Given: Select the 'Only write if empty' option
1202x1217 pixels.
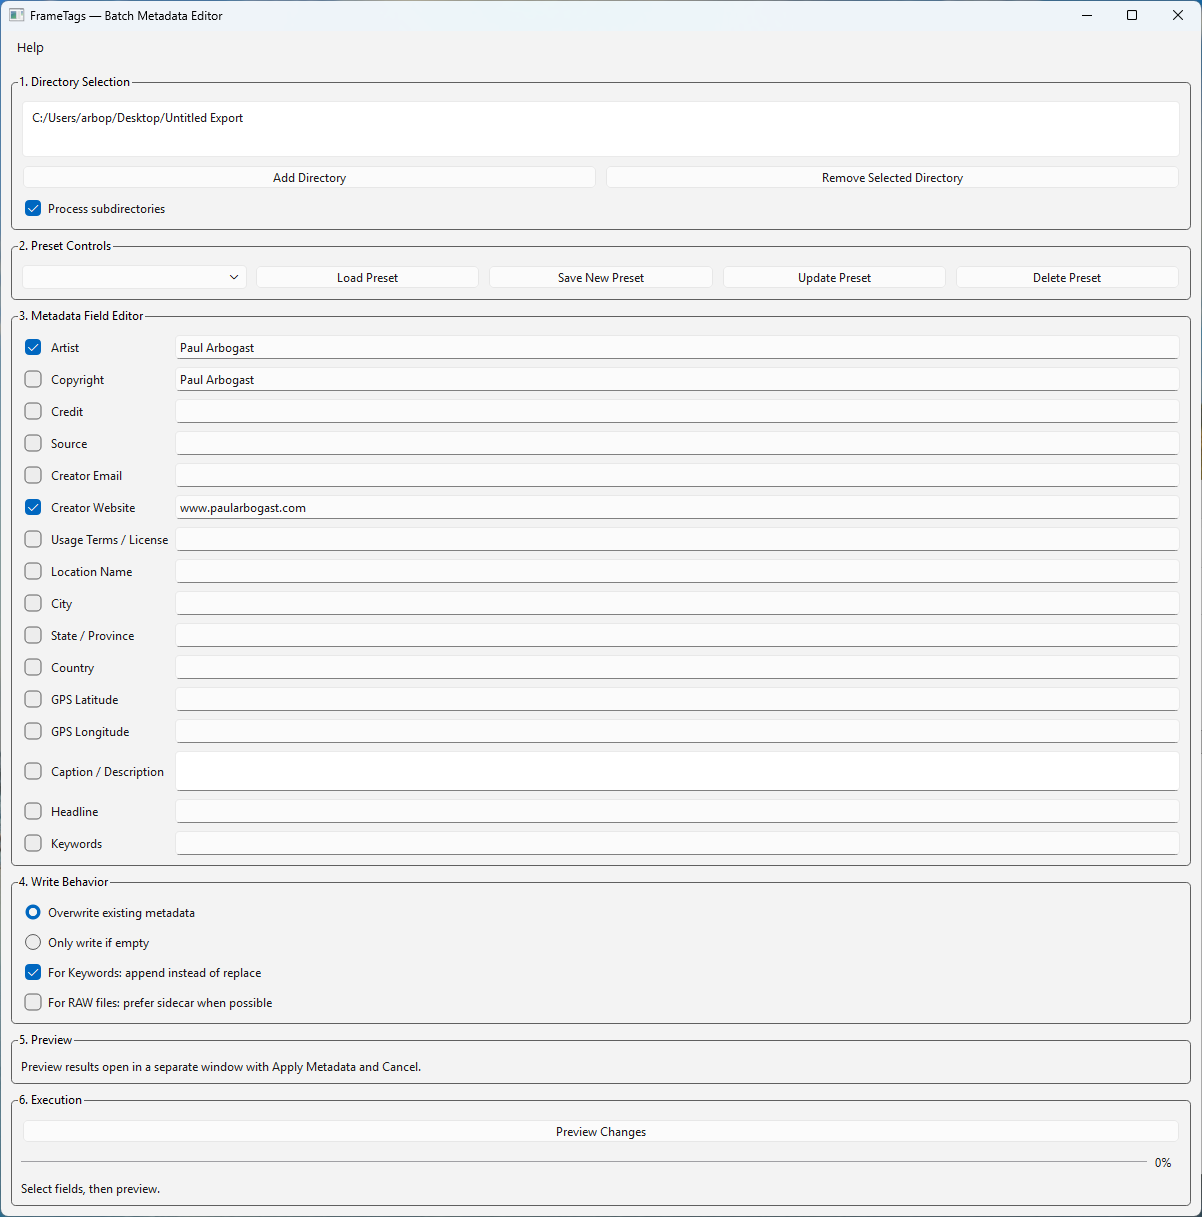Looking at the screenshot, I should 32,942.
